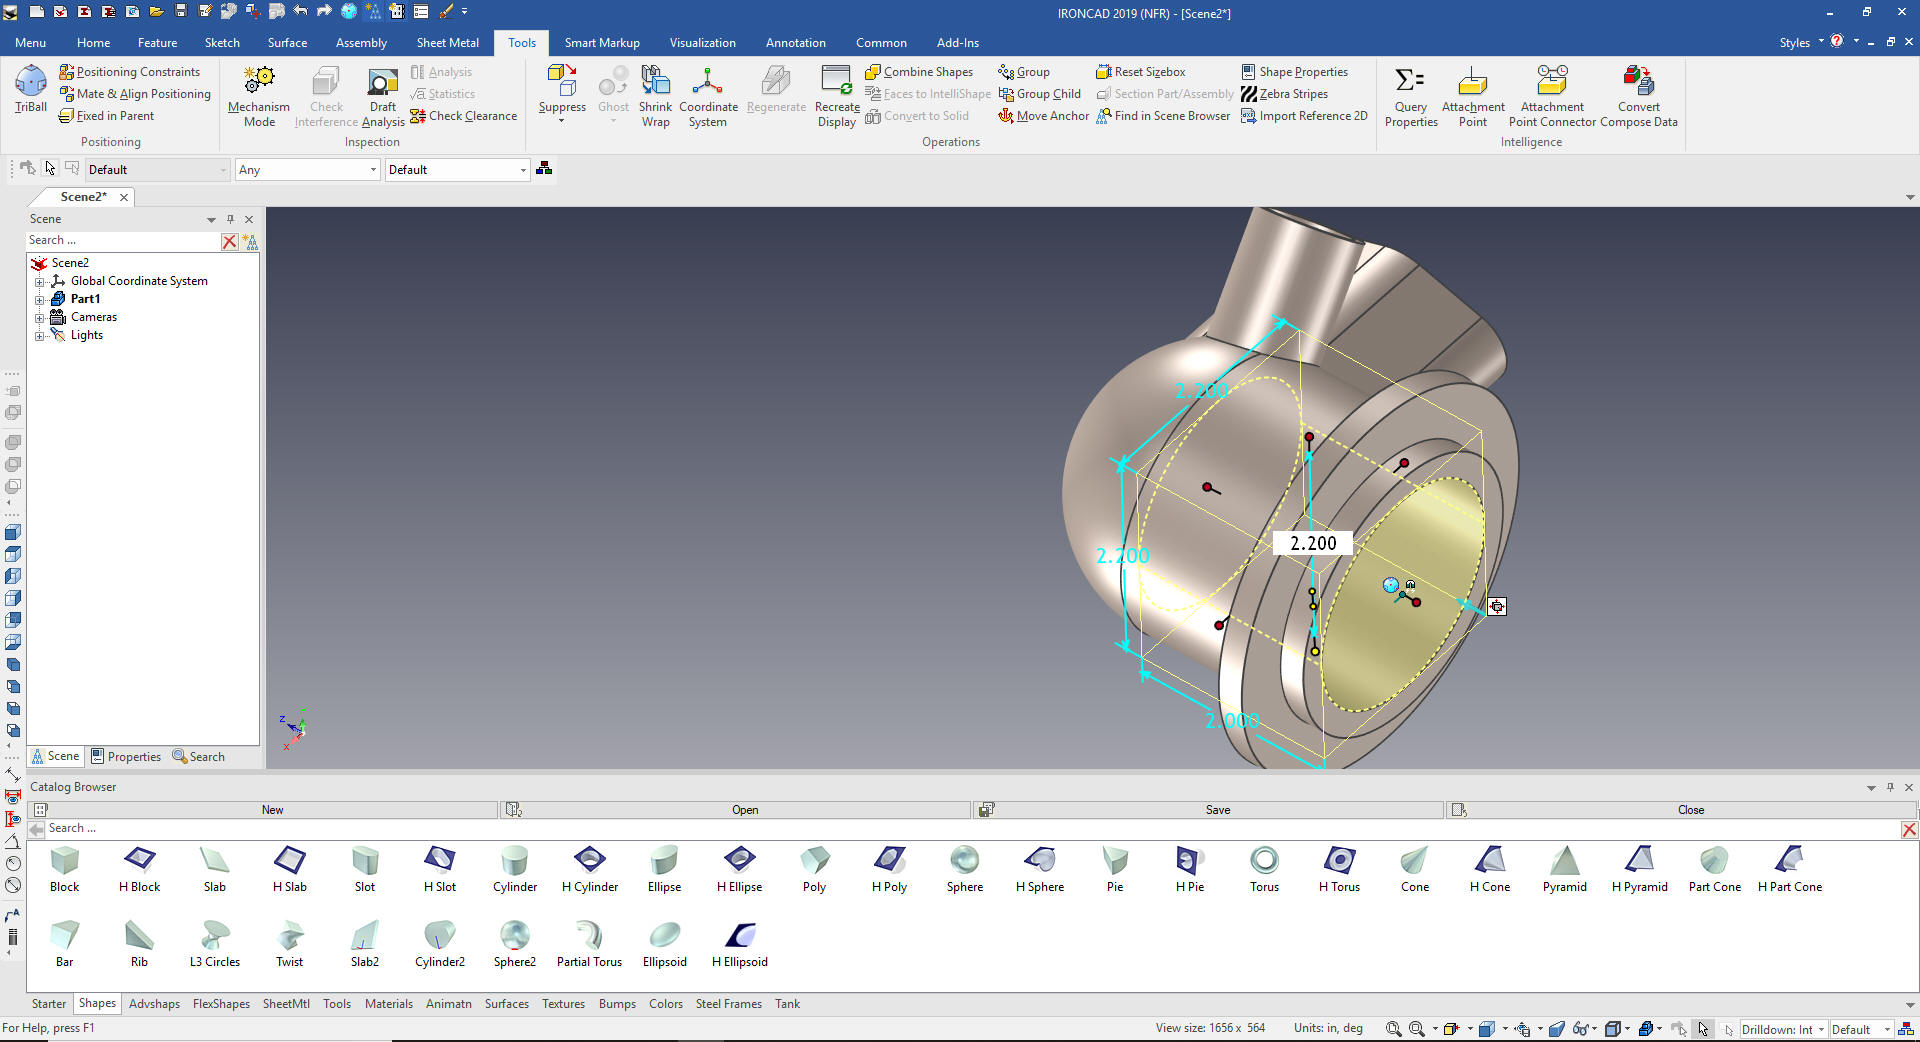
Task: Insert an Attachment Point
Action: click(x=1473, y=96)
